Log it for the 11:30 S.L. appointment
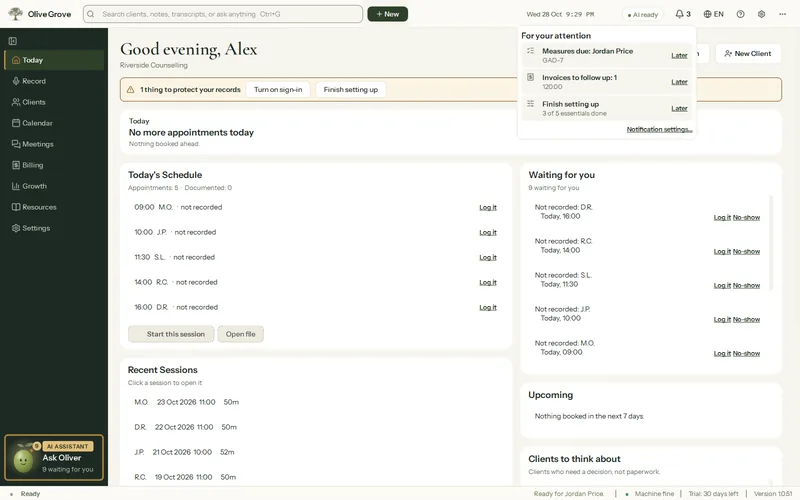This screenshot has width=800, height=500. point(488,258)
